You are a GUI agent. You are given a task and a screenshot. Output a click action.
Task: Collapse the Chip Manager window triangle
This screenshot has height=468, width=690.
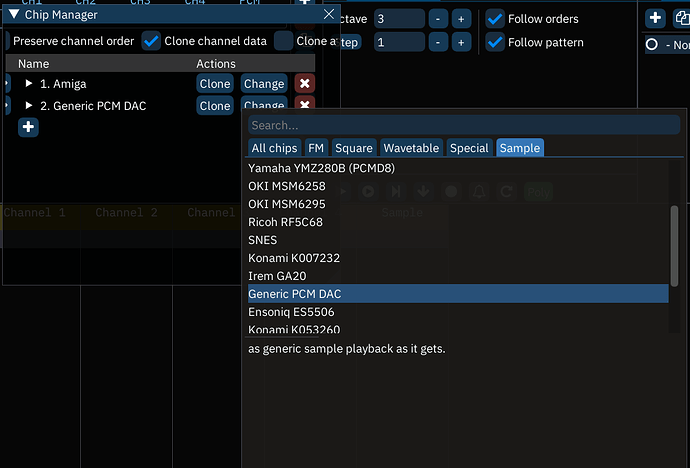(x=14, y=15)
